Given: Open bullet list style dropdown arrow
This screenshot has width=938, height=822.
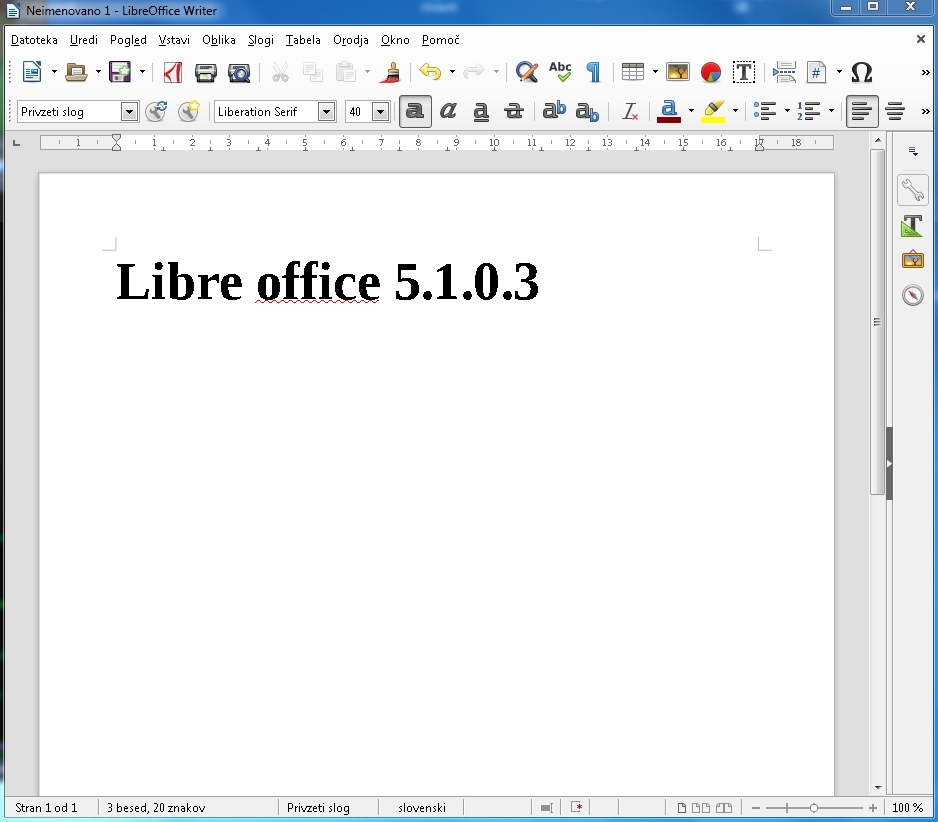Looking at the screenshot, I should (x=787, y=111).
